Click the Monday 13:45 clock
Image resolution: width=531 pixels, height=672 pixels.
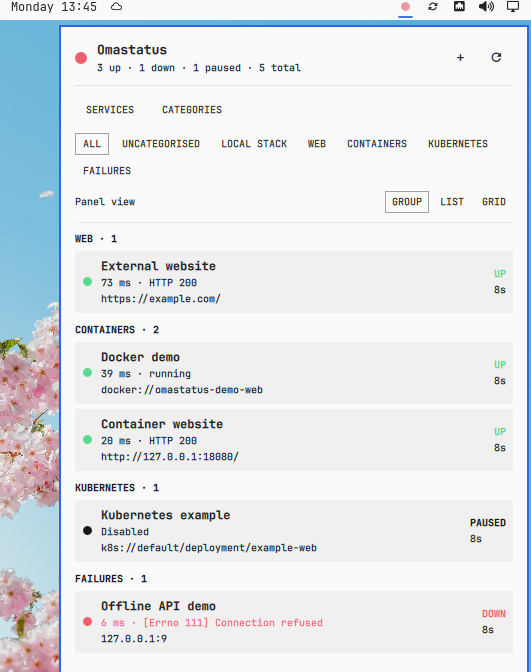[x=54, y=7]
